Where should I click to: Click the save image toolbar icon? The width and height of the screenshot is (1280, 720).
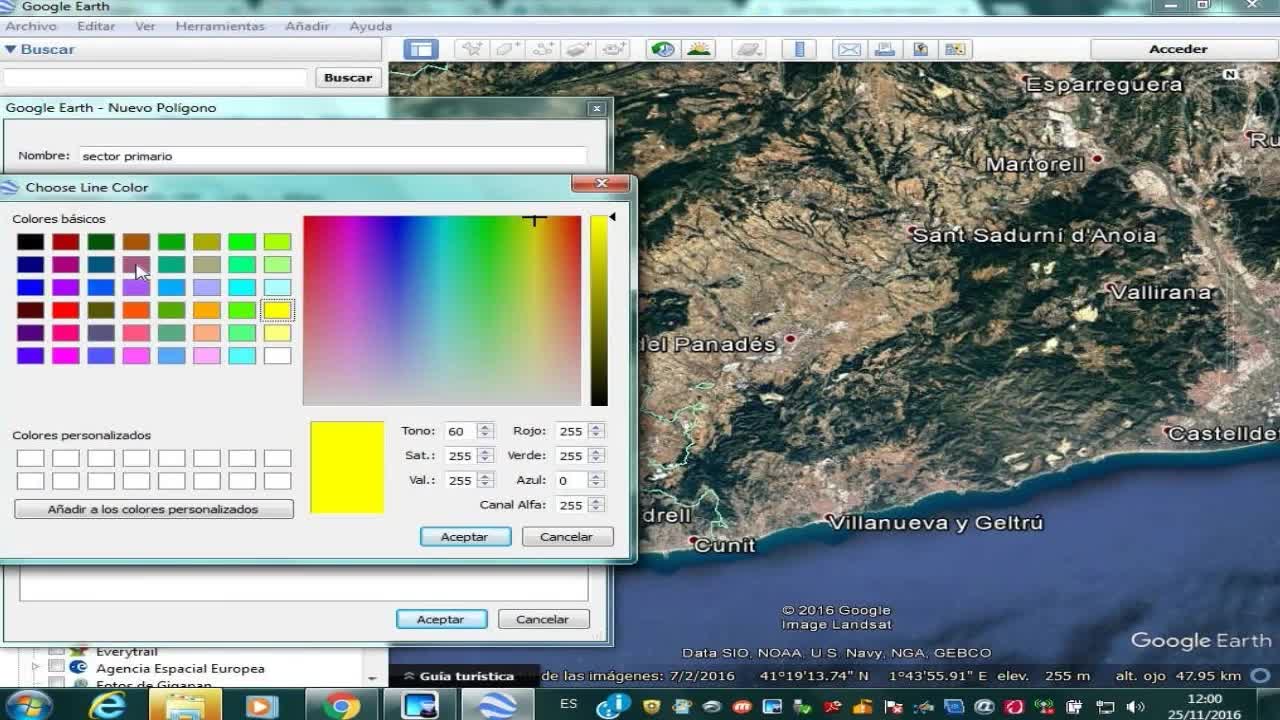[920, 49]
